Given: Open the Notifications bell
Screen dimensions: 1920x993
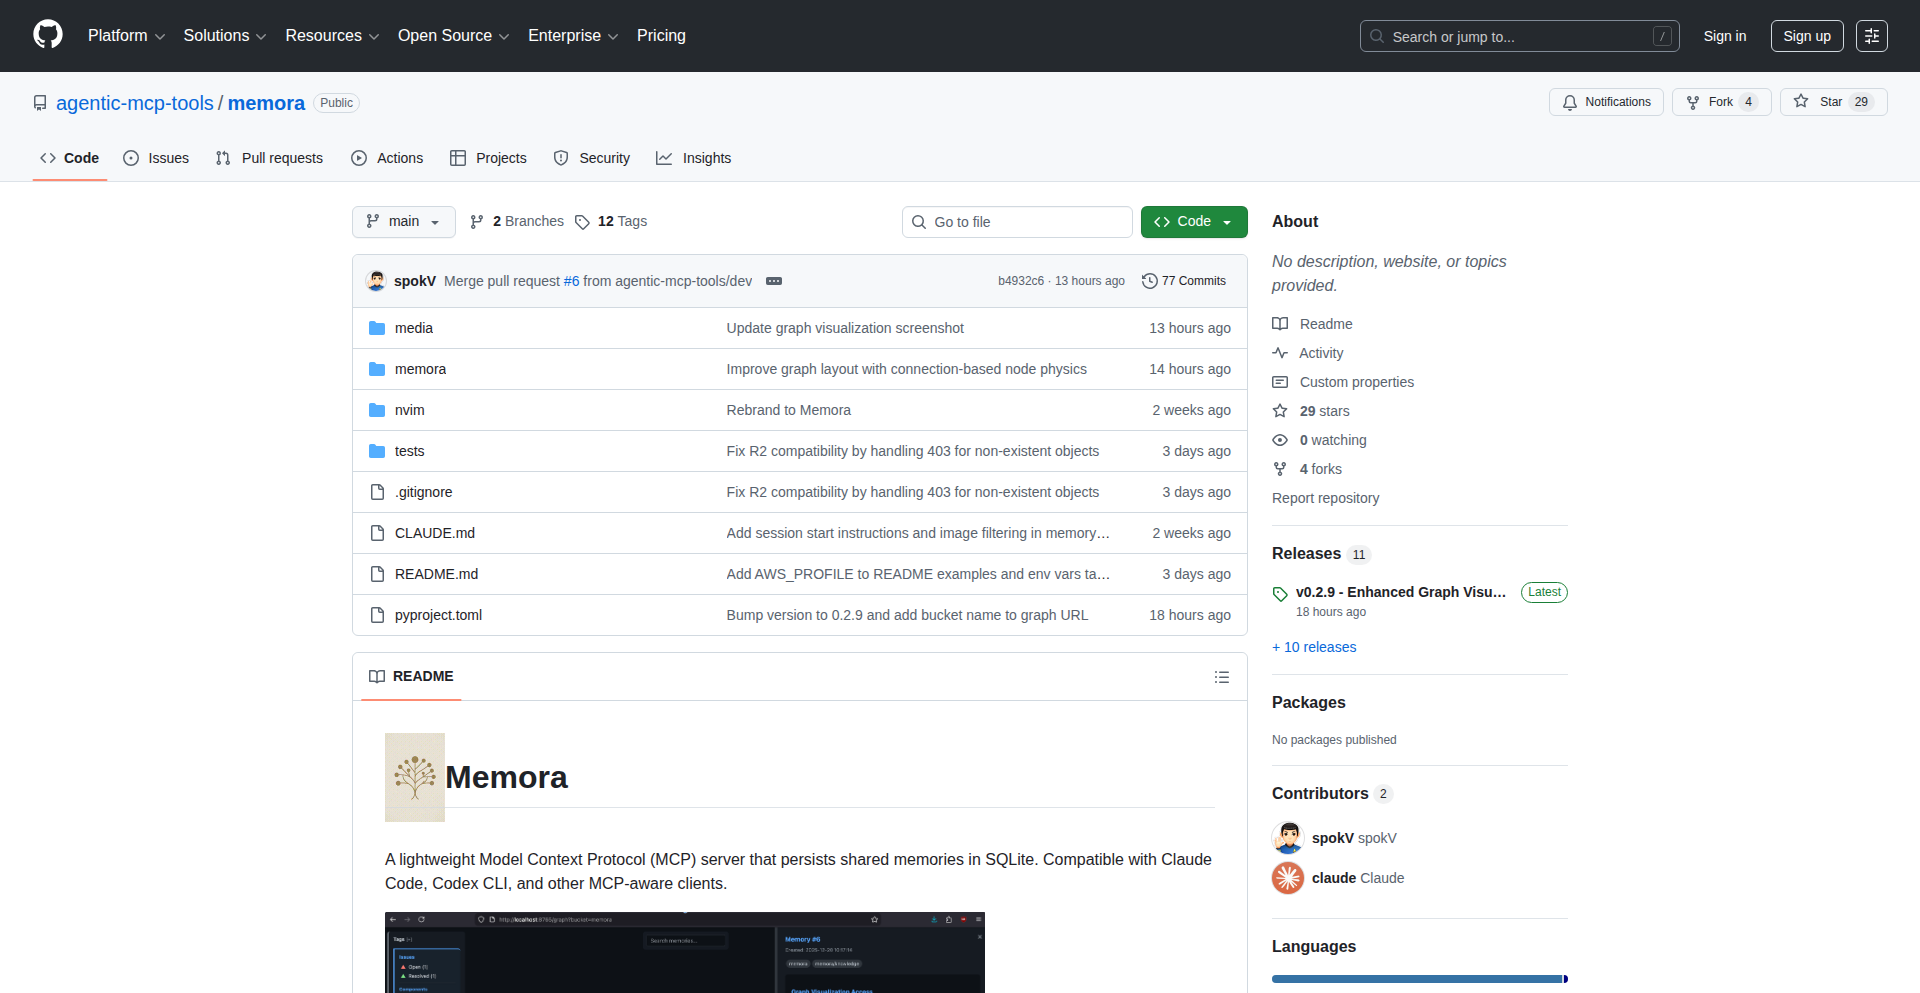Looking at the screenshot, I should point(1570,102).
